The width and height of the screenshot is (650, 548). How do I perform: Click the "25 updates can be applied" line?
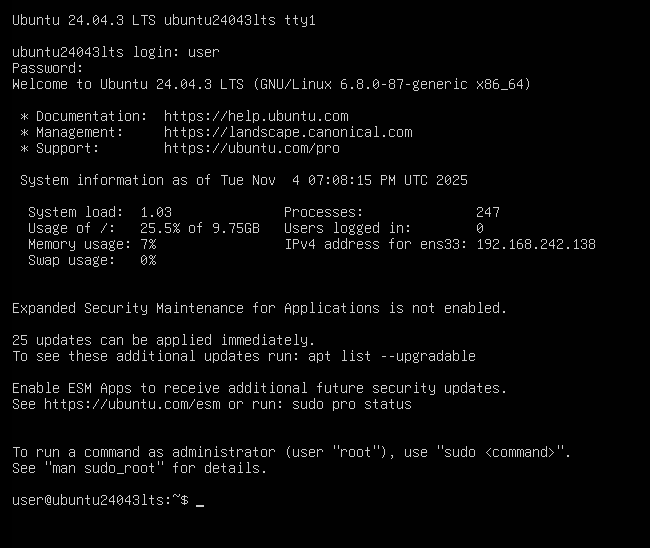pos(163,340)
